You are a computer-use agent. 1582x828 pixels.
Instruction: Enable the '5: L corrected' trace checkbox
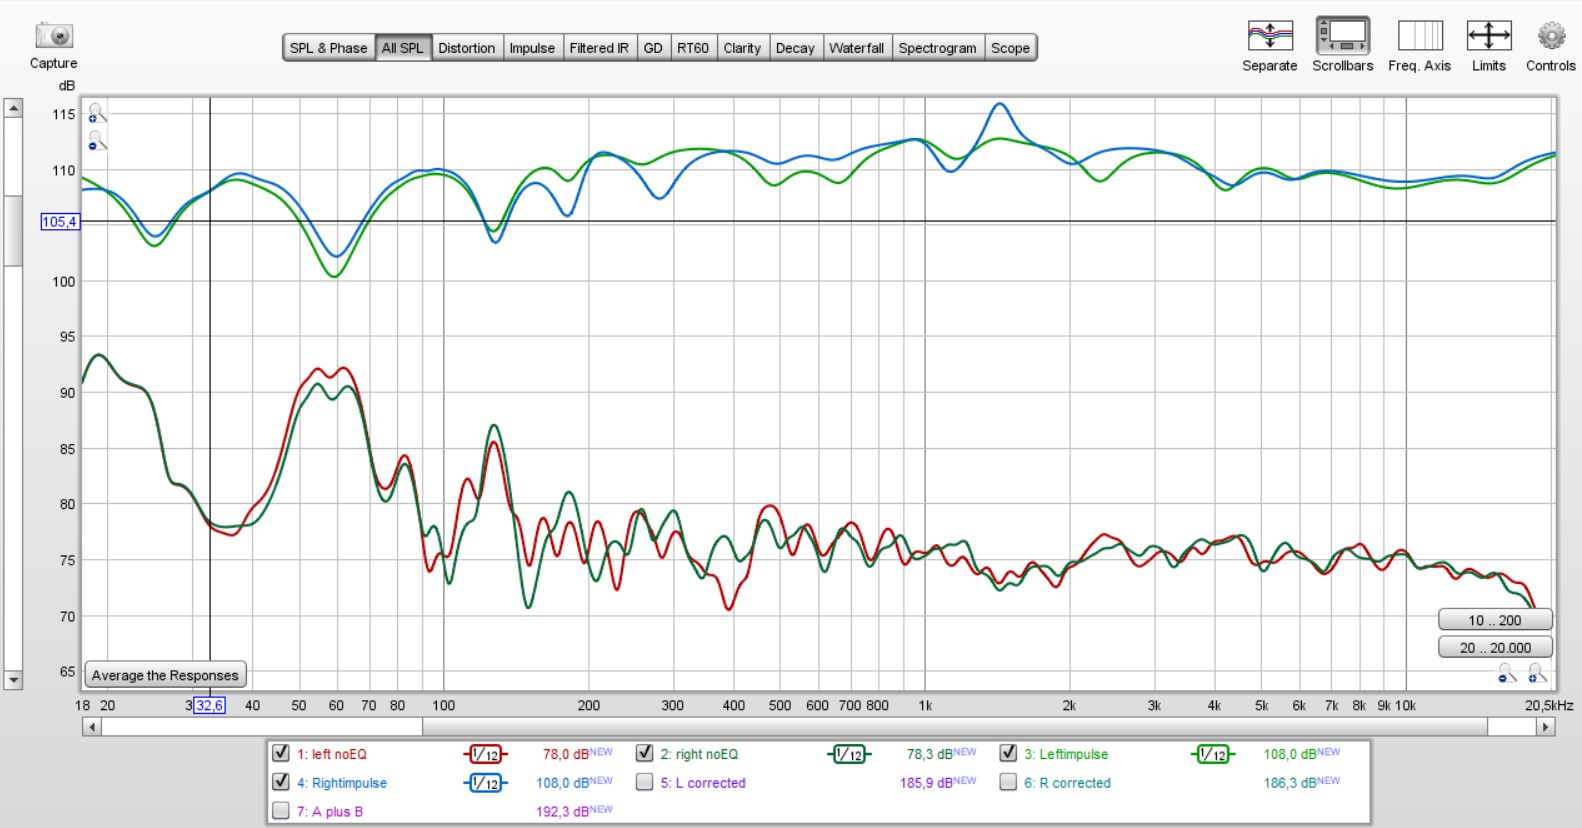pyautogui.click(x=645, y=783)
